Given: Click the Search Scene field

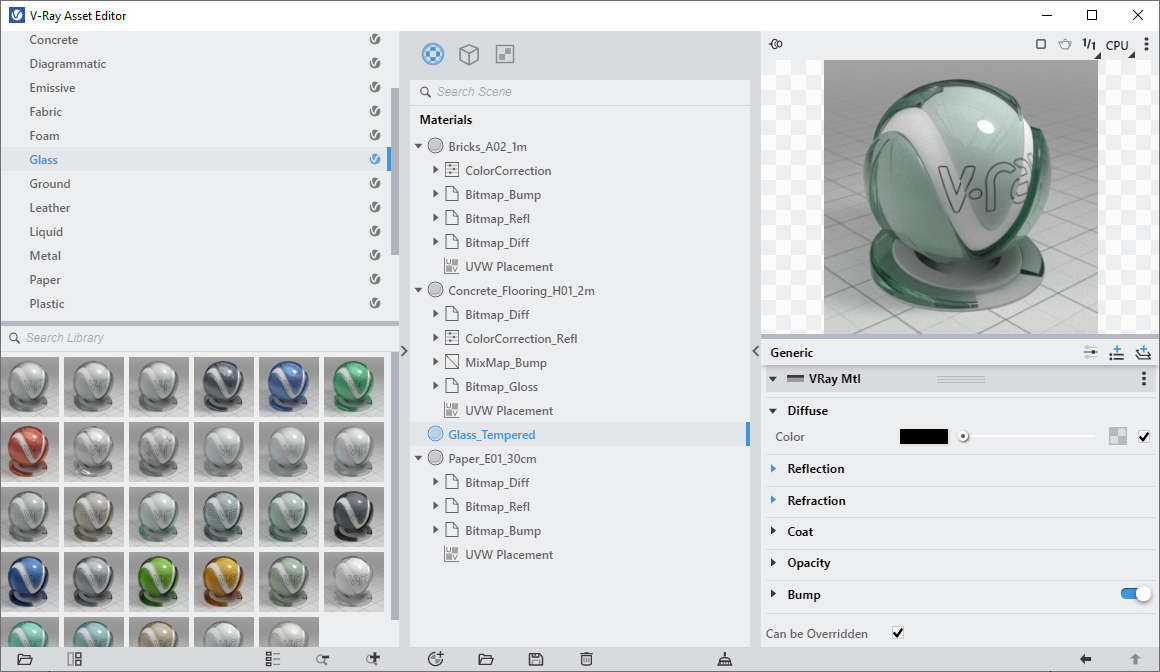Looking at the screenshot, I should [x=580, y=92].
